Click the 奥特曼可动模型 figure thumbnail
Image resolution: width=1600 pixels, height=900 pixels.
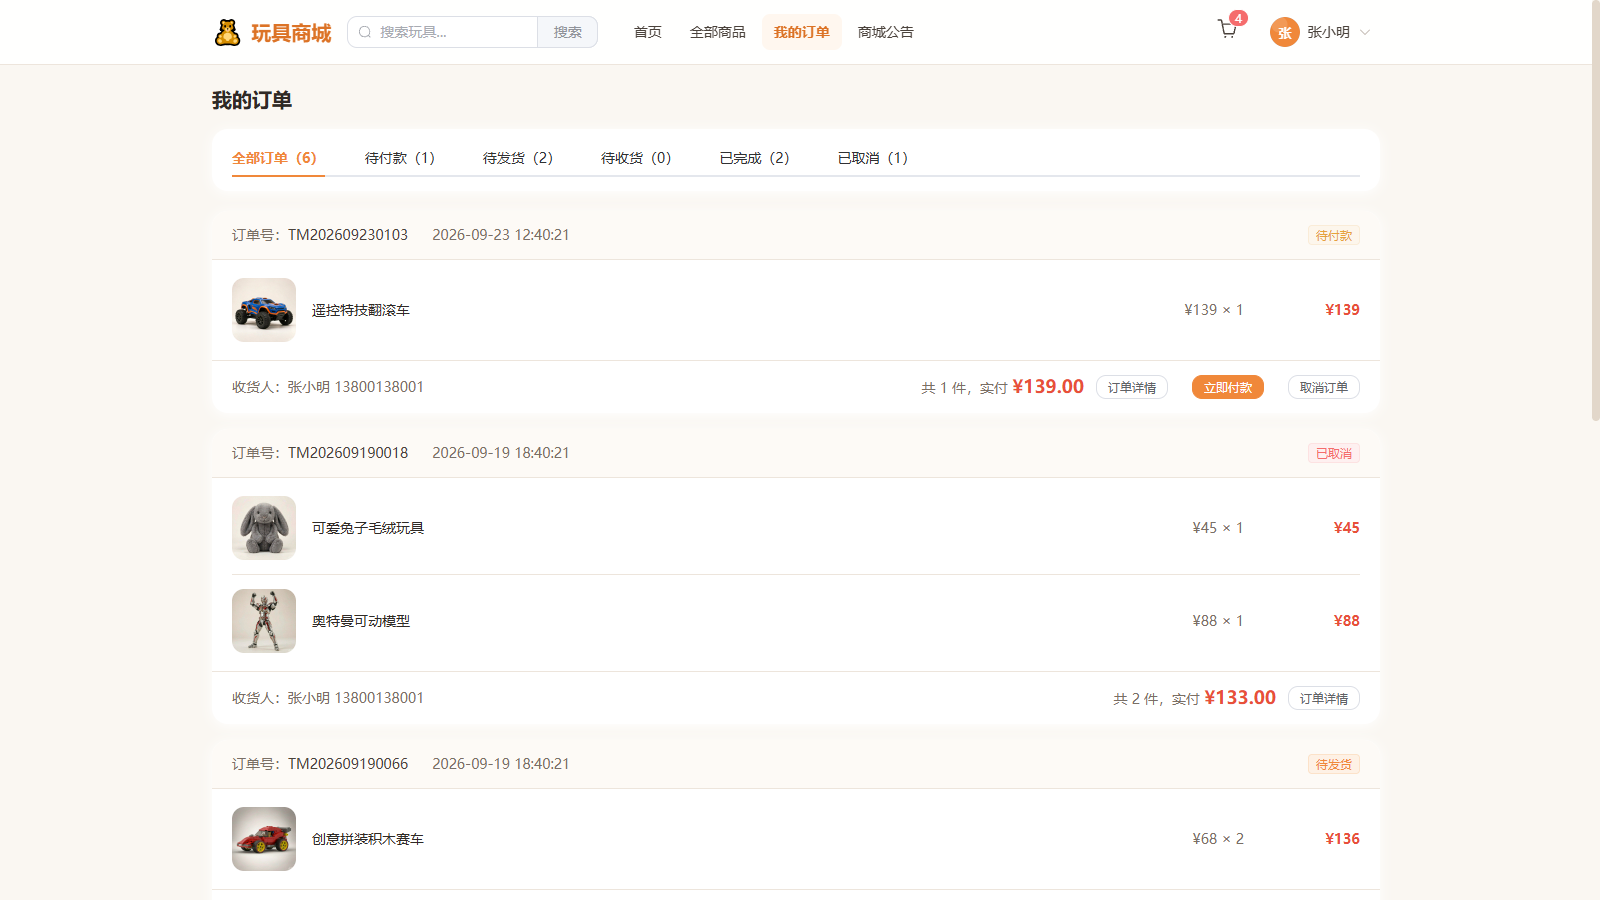point(264,621)
